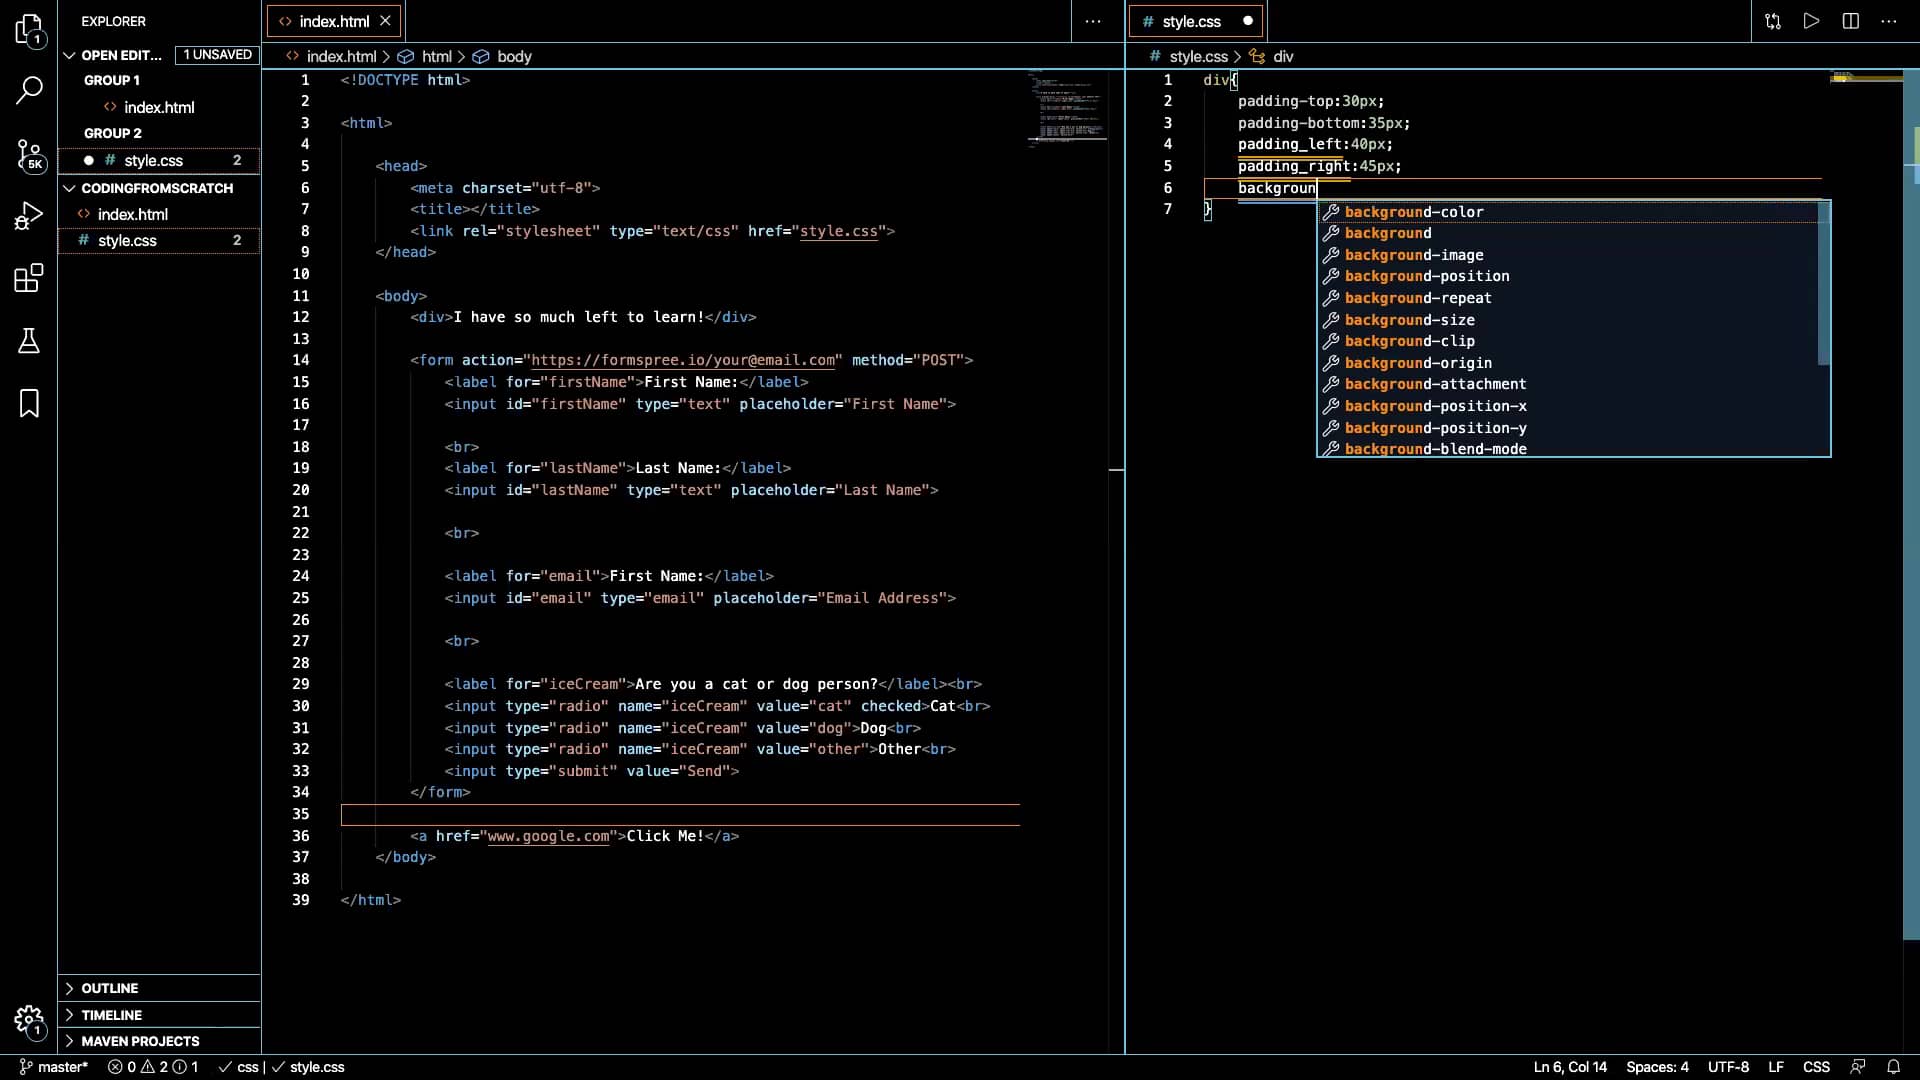Click the master branch in the status bar
Viewport: 1920px width, 1080px height.
pos(52,1067)
